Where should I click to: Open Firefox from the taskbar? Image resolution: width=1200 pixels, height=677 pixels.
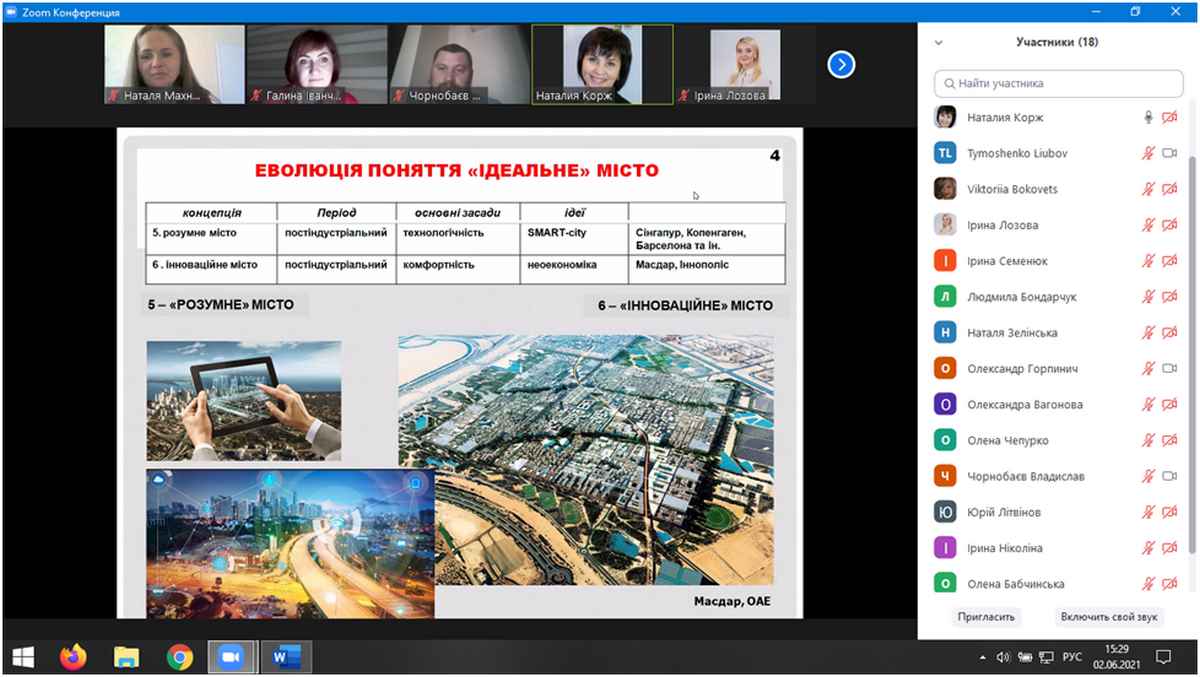click(x=73, y=657)
